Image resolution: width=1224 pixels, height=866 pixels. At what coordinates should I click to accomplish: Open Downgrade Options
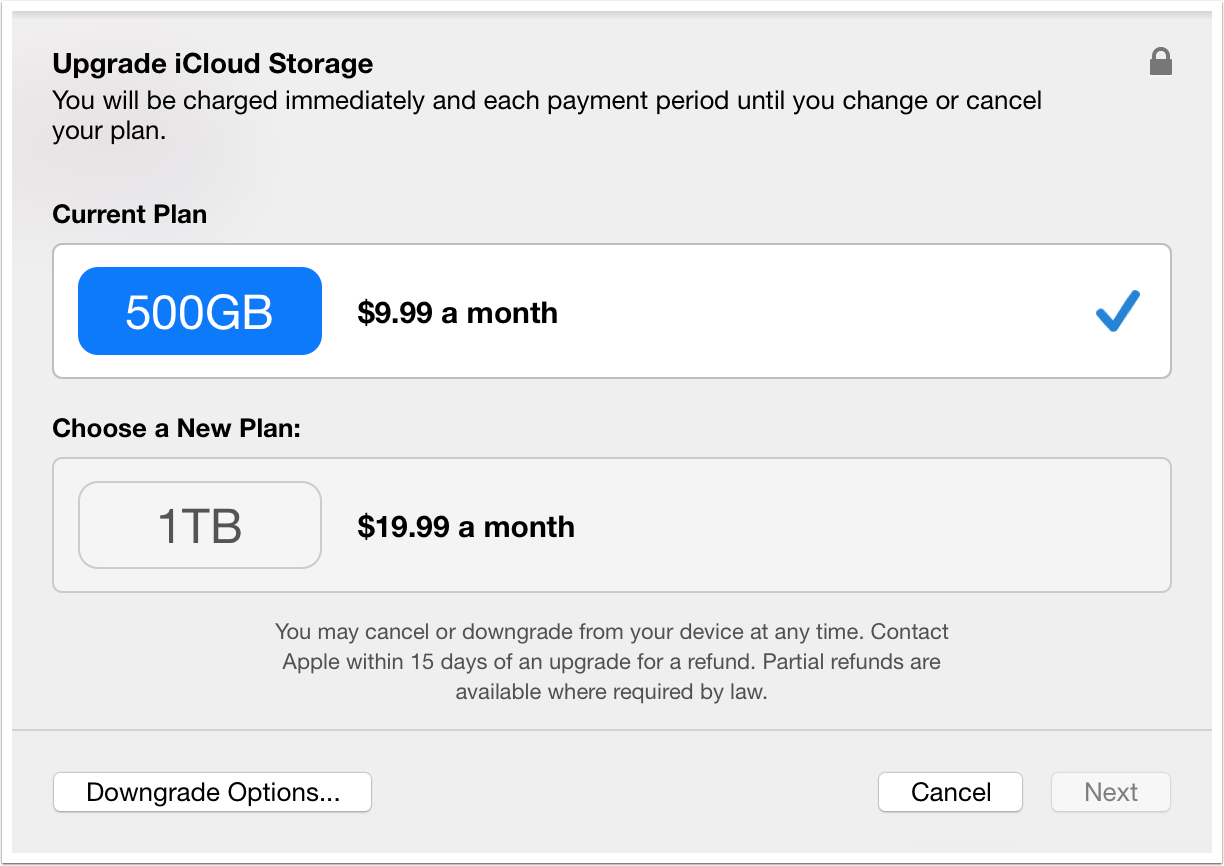point(212,792)
